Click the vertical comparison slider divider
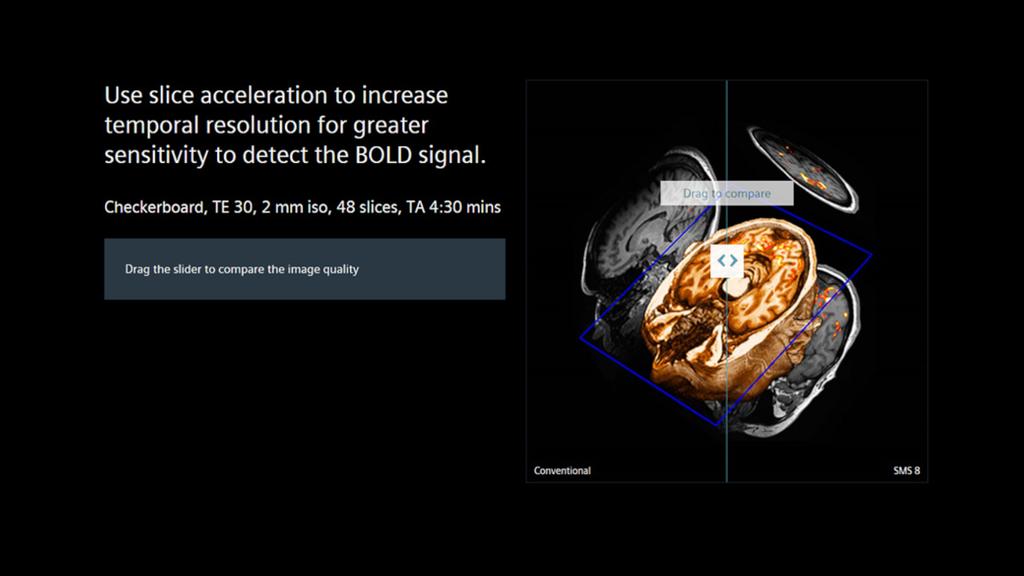 (726, 400)
